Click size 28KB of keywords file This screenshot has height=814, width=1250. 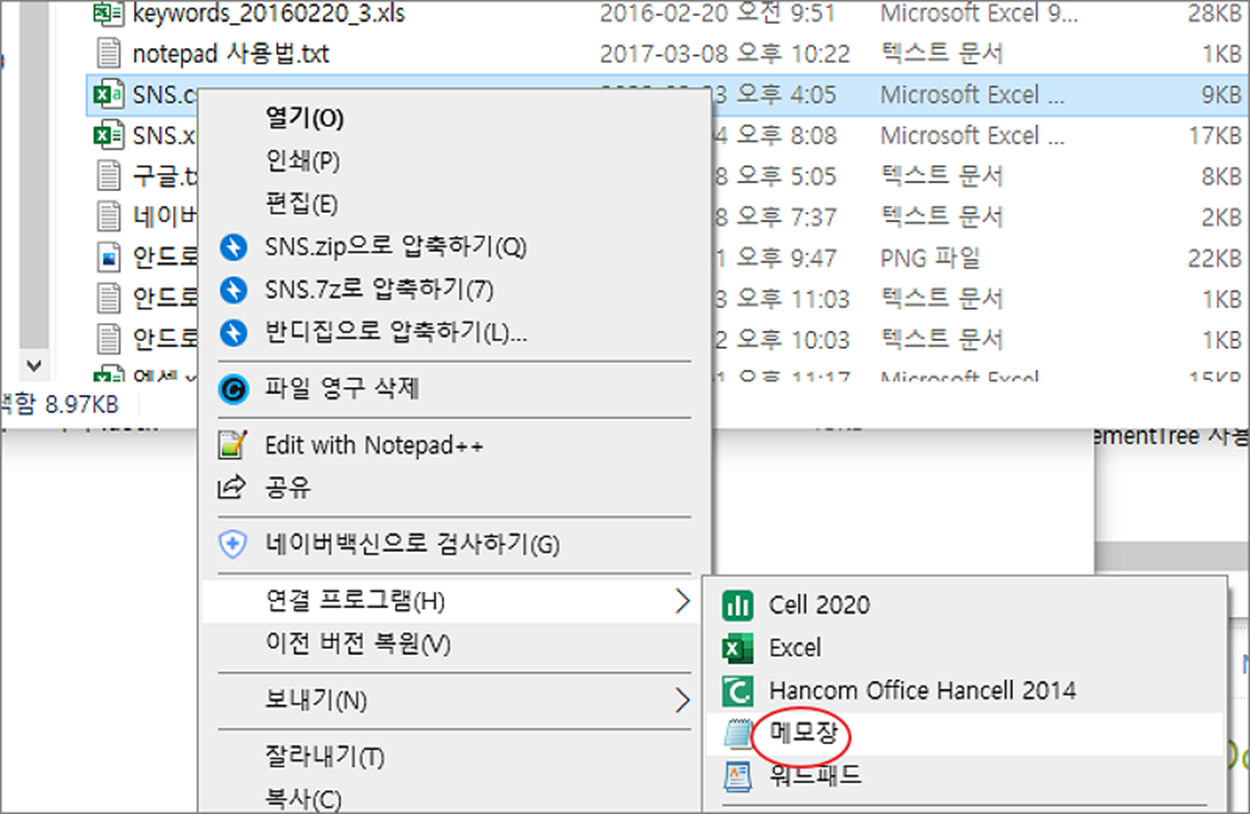(1214, 13)
